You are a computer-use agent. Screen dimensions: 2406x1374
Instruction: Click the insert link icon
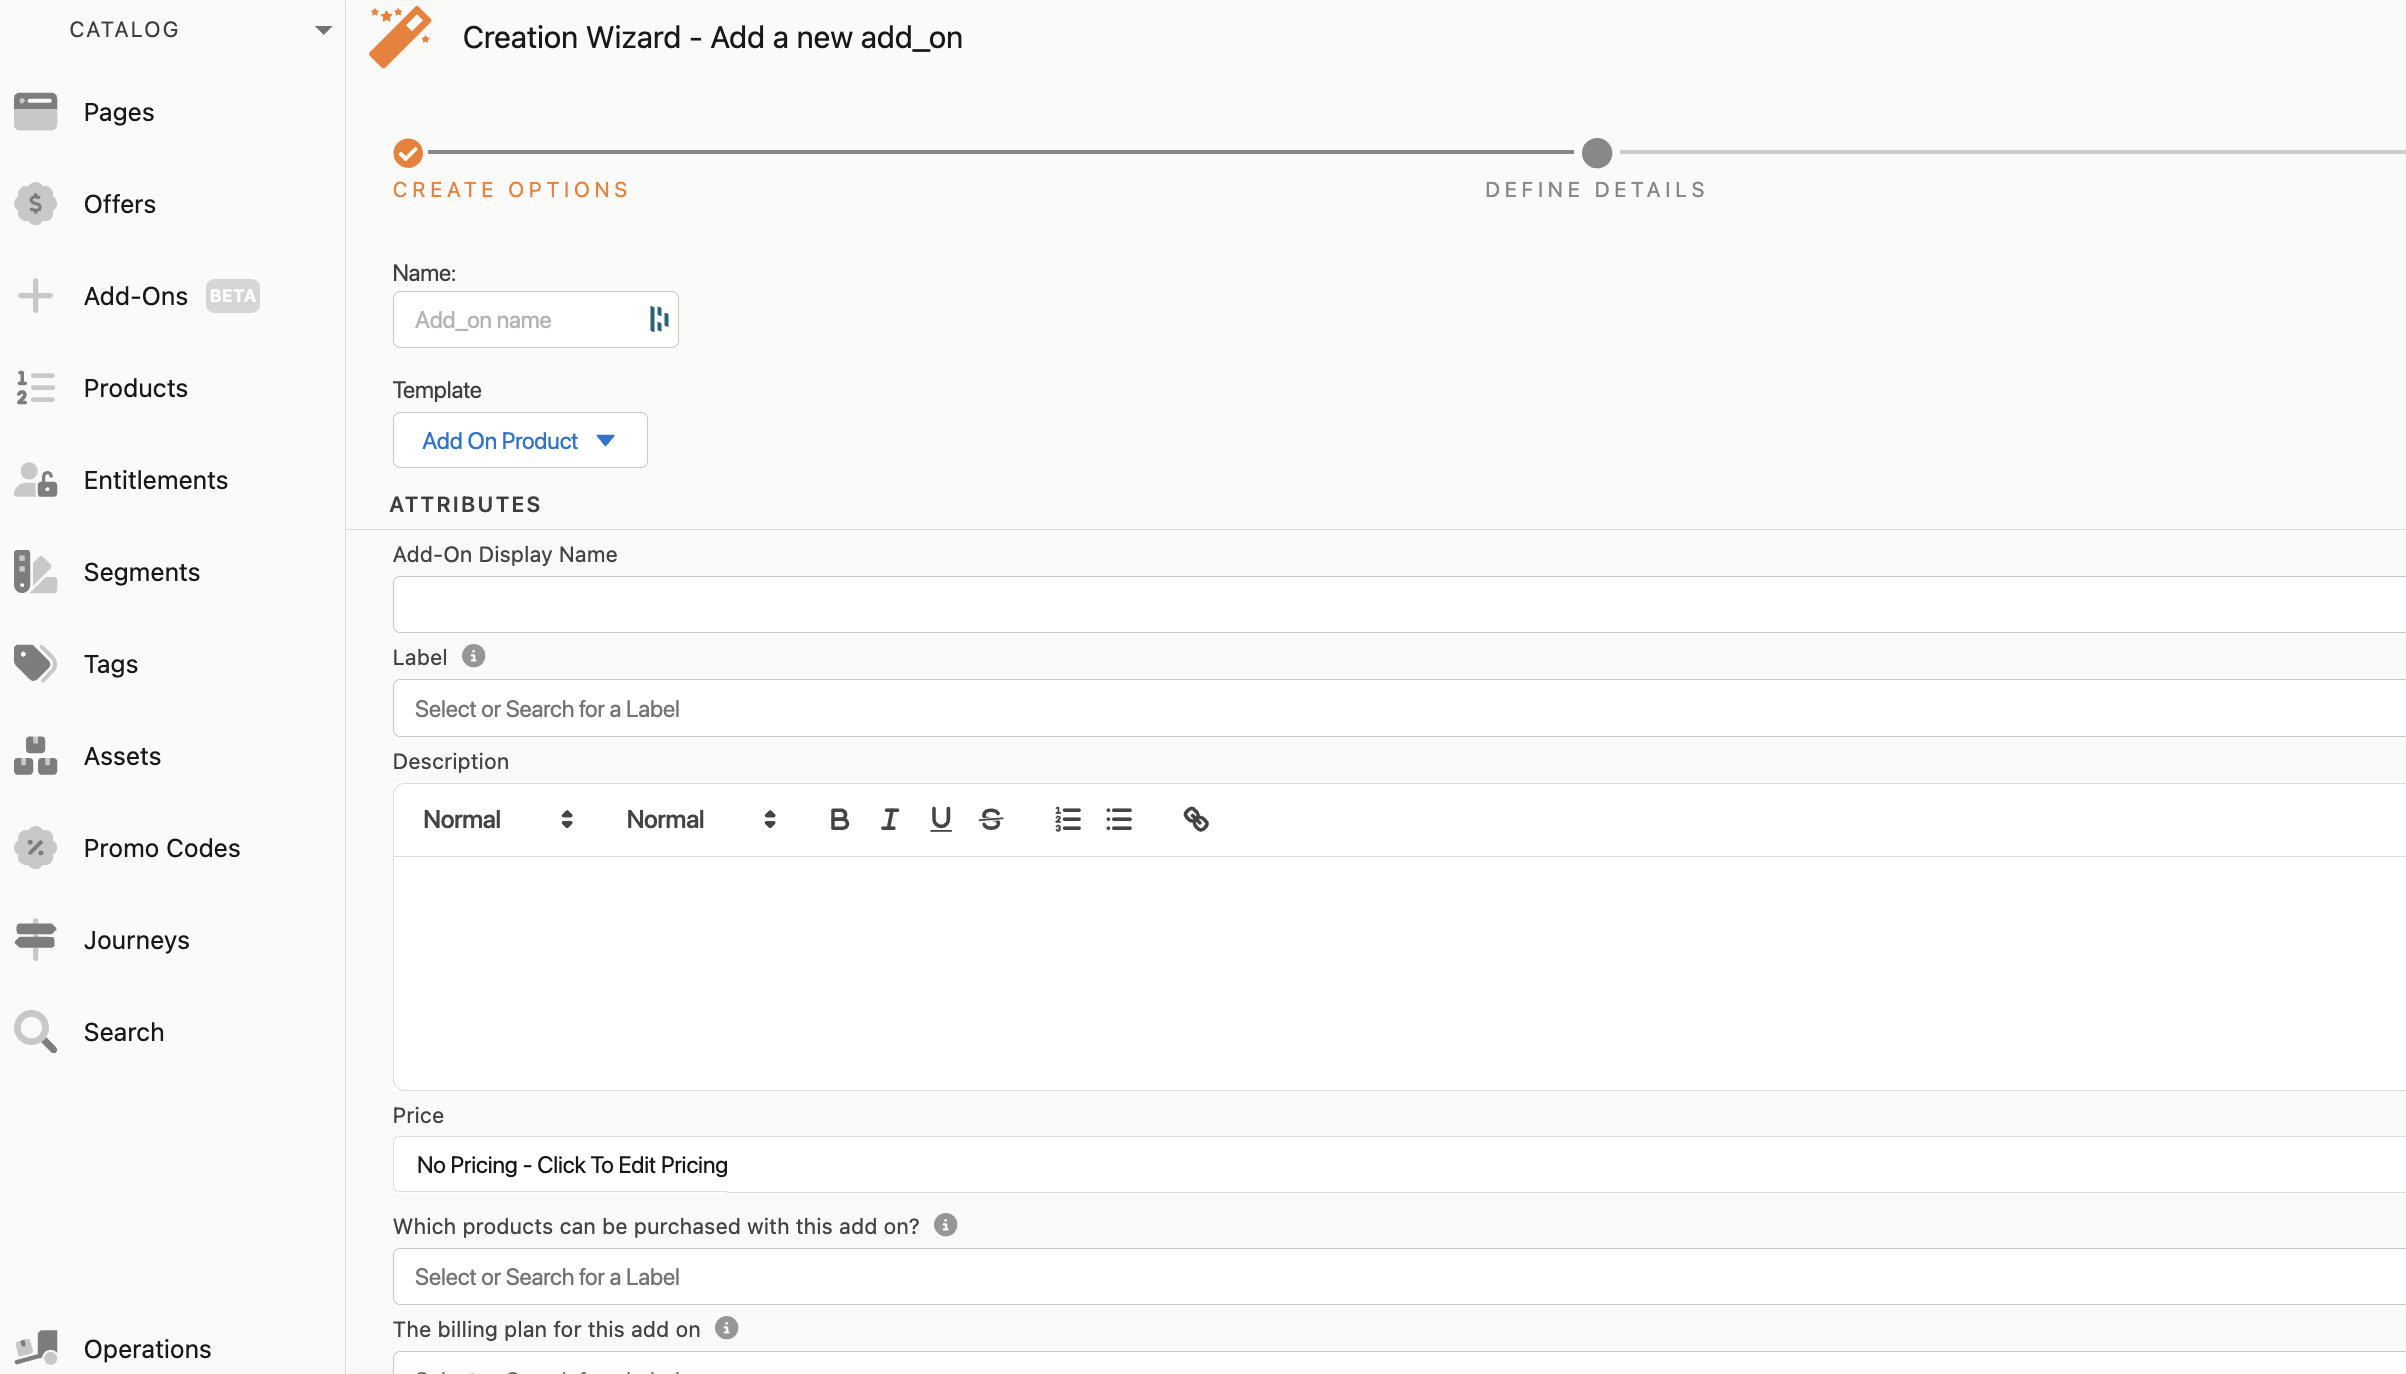1196,820
